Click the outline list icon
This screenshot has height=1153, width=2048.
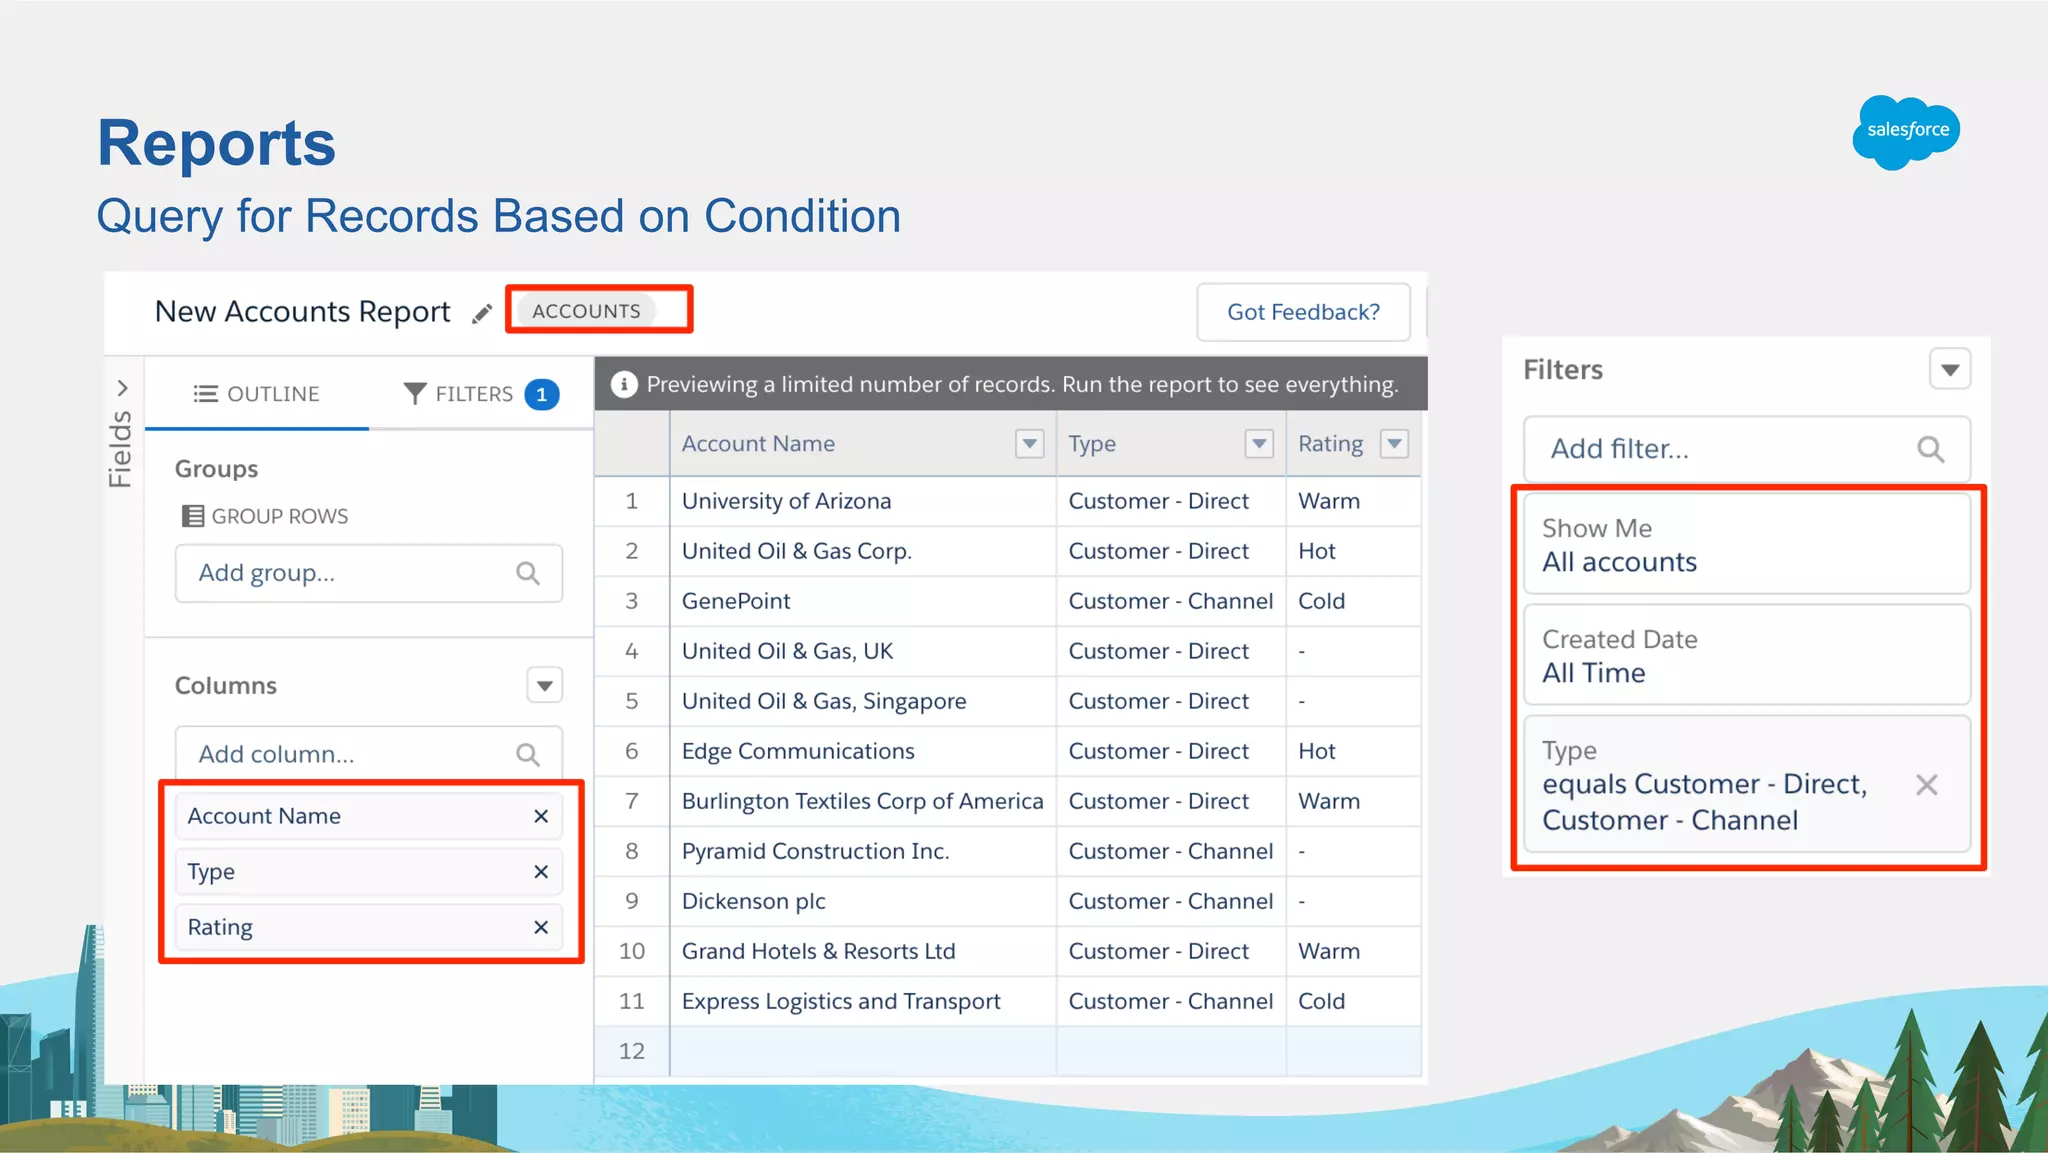click(205, 393)
